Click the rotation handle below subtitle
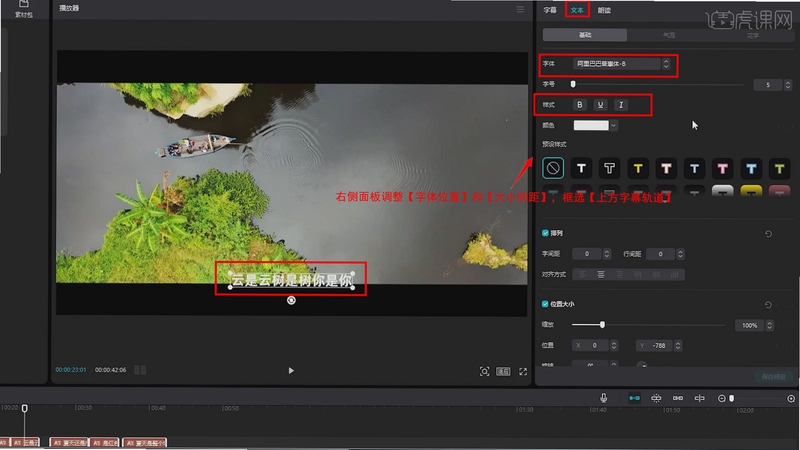The width and height of the screenshot is (800, 450). pos(291,301)
